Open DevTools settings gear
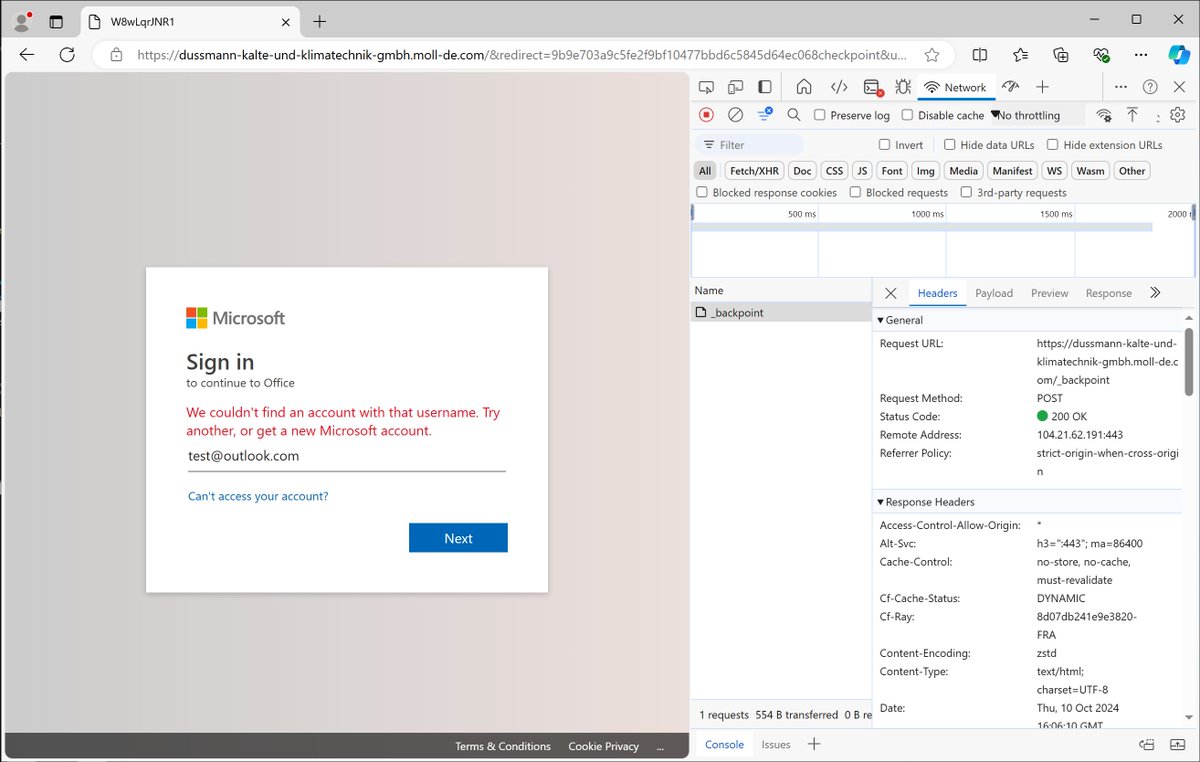The image size is (1200, 762). 1177,114
